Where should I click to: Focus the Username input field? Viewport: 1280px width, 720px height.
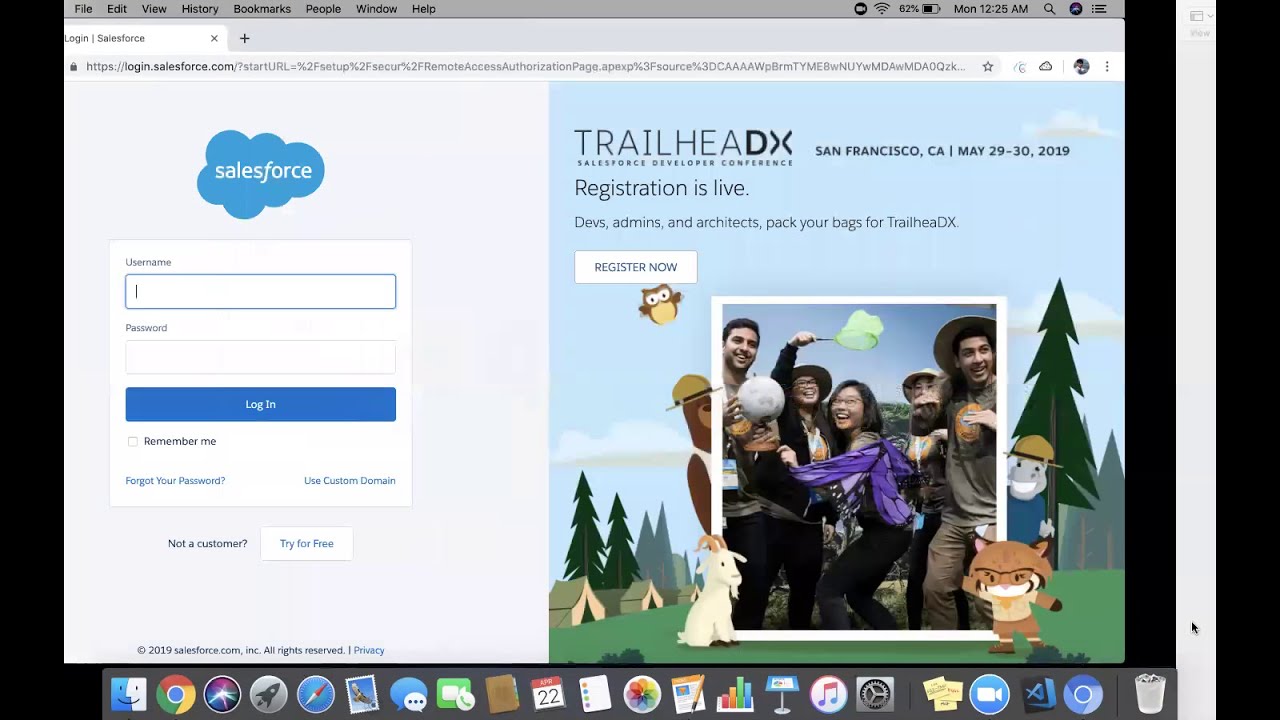point(260,291)
